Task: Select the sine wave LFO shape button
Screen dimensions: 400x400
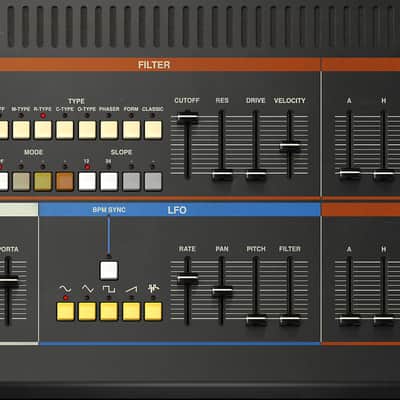Action: coord(66,311)
